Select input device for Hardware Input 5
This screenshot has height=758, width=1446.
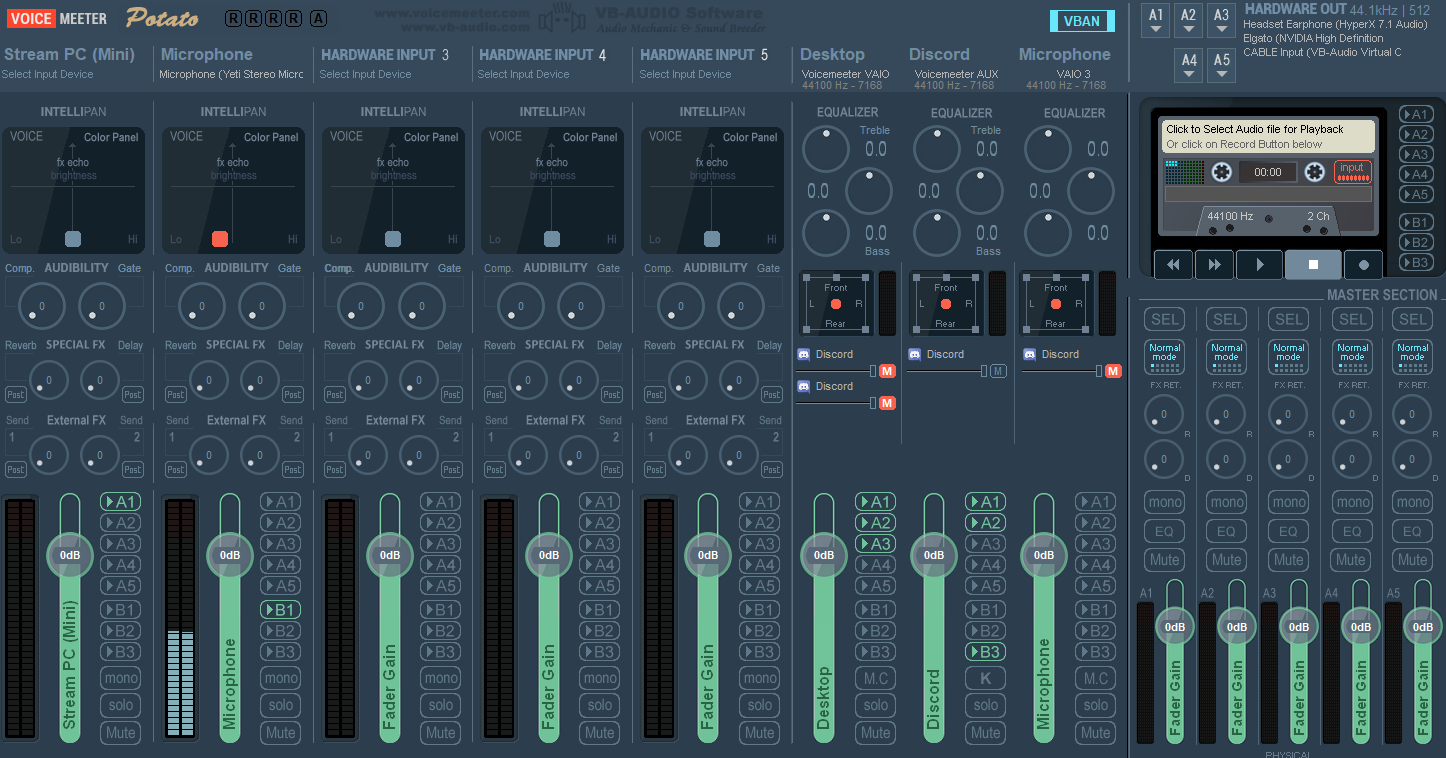click(685, 75)
